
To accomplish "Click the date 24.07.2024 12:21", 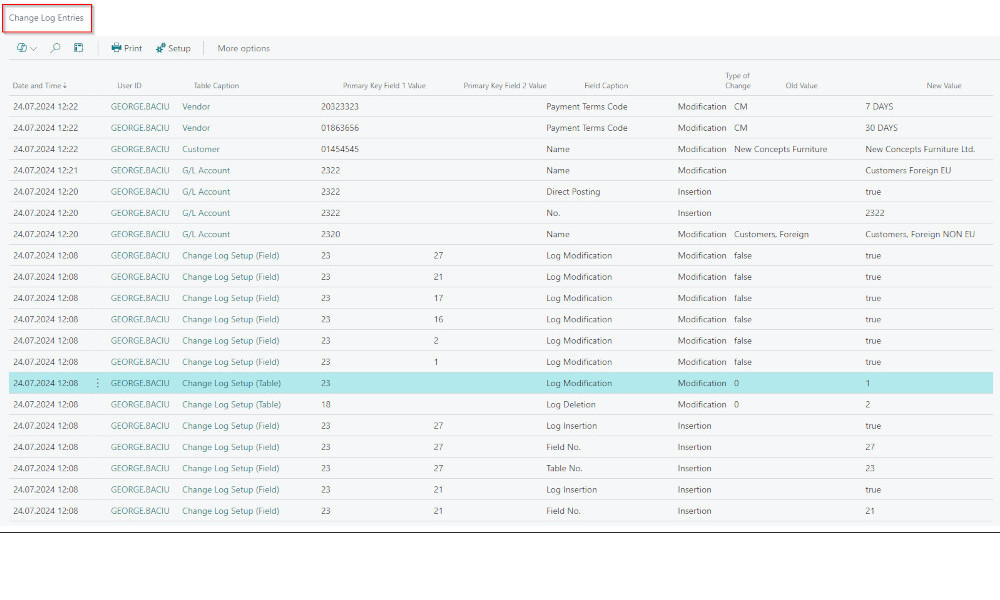I will click(46, 170).
